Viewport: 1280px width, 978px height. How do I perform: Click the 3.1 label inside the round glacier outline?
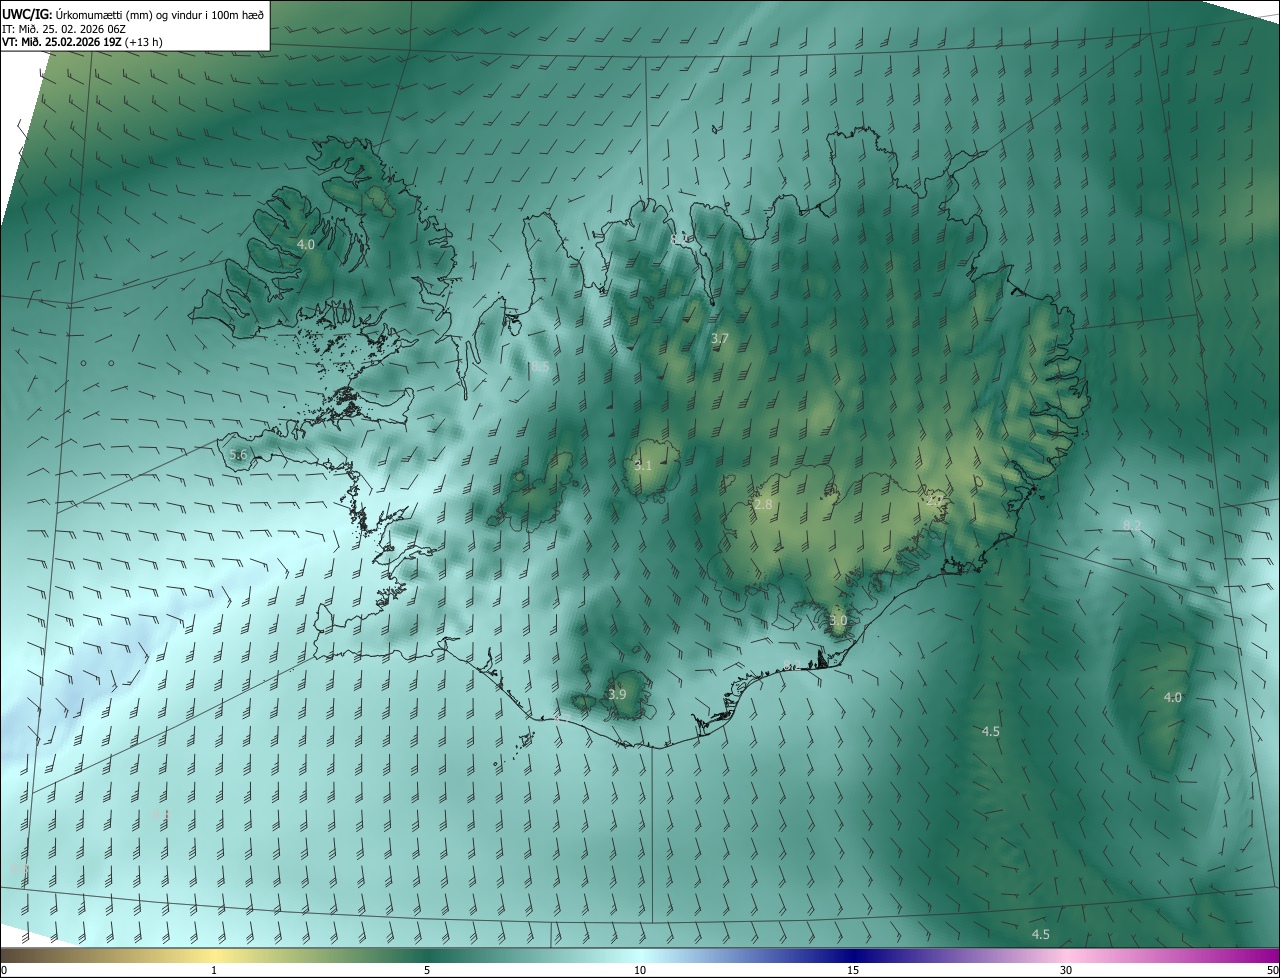643,466
